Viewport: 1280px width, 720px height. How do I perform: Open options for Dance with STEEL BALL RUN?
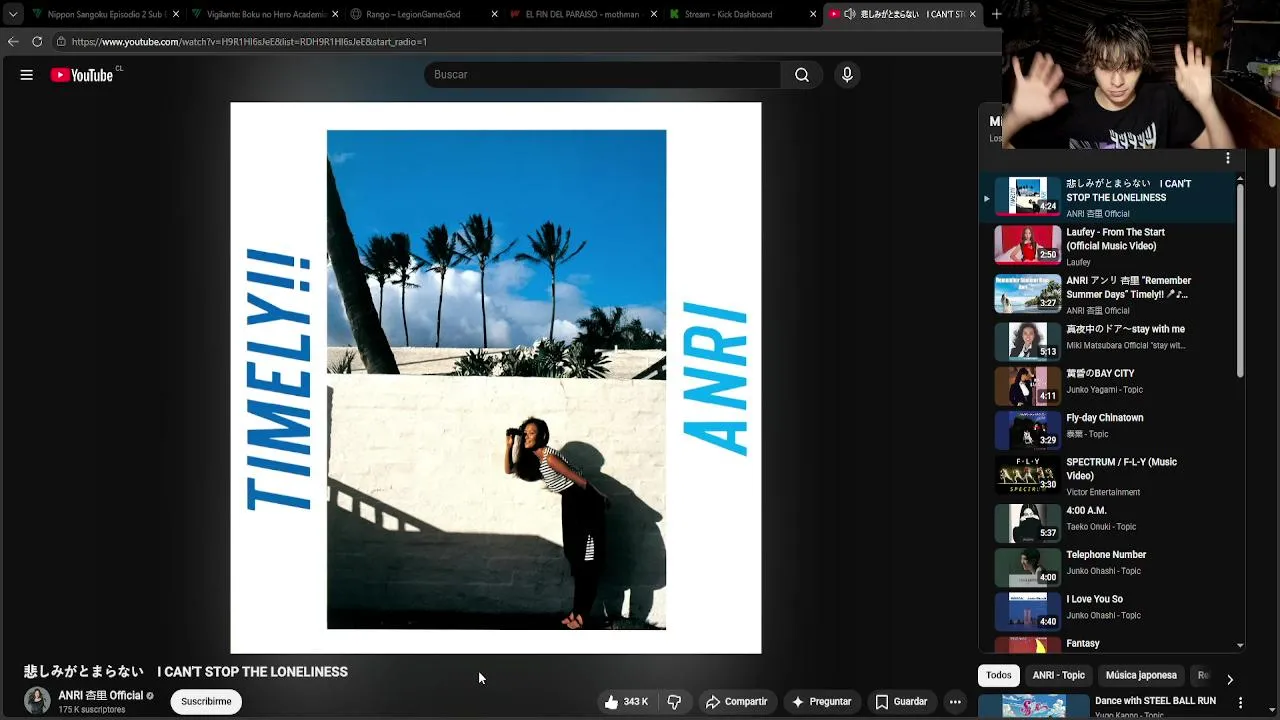(x=1240, y=703)
